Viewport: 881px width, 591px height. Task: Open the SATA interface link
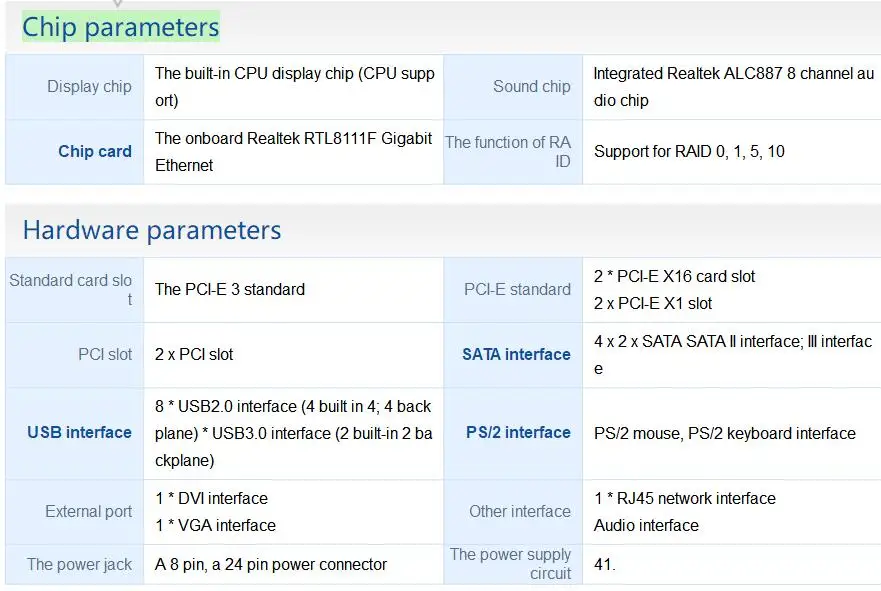click(x=516, y=354)
